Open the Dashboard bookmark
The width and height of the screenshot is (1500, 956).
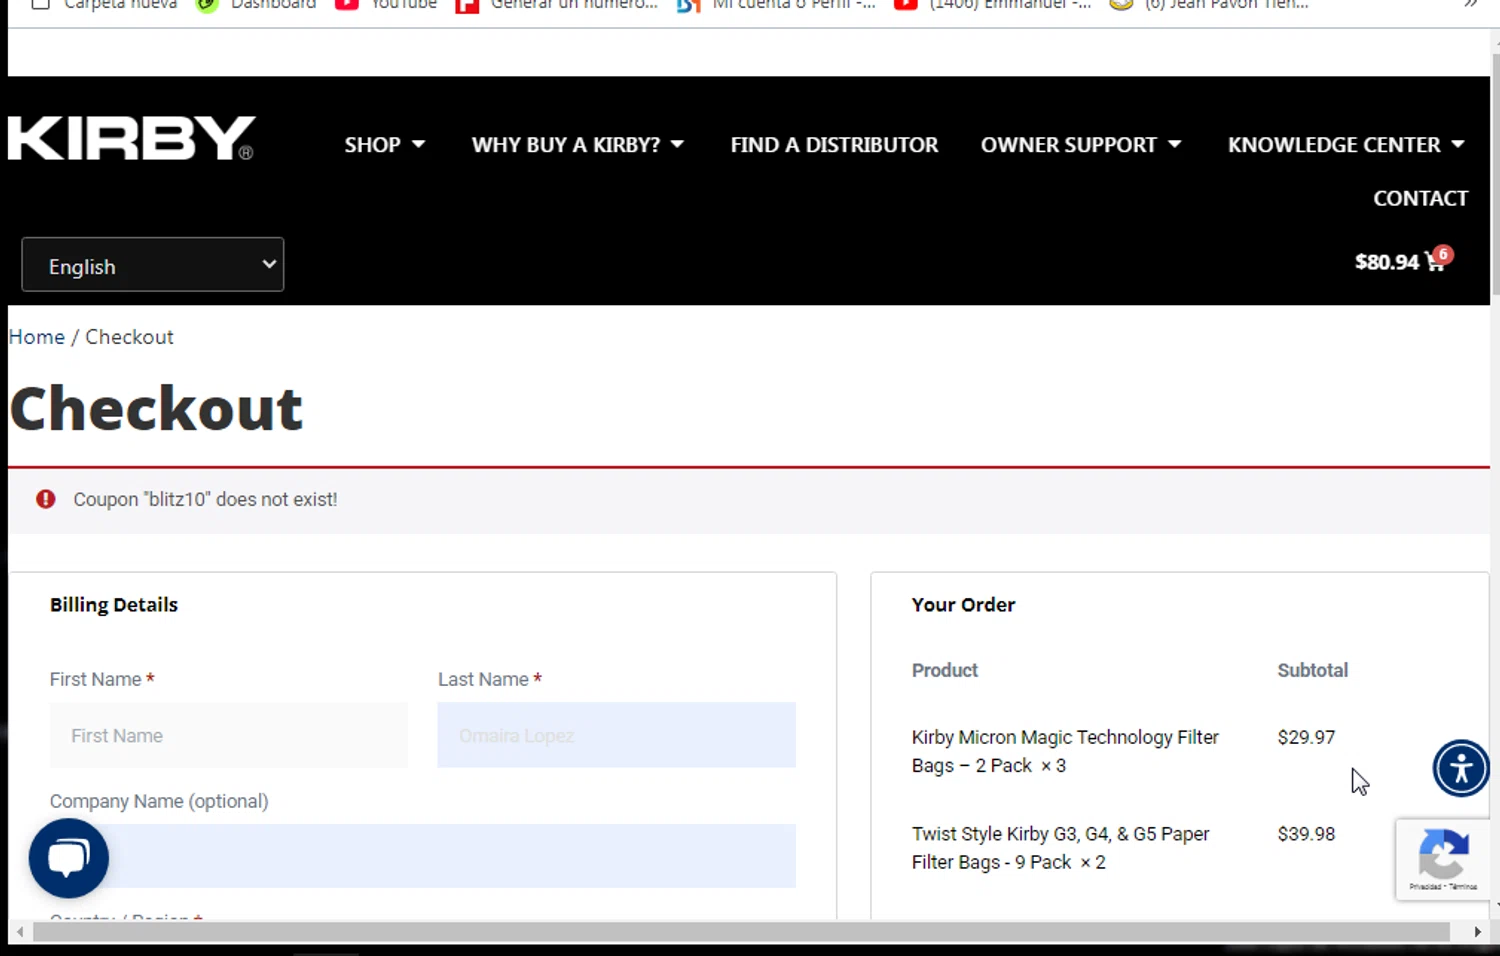point(256,4)
